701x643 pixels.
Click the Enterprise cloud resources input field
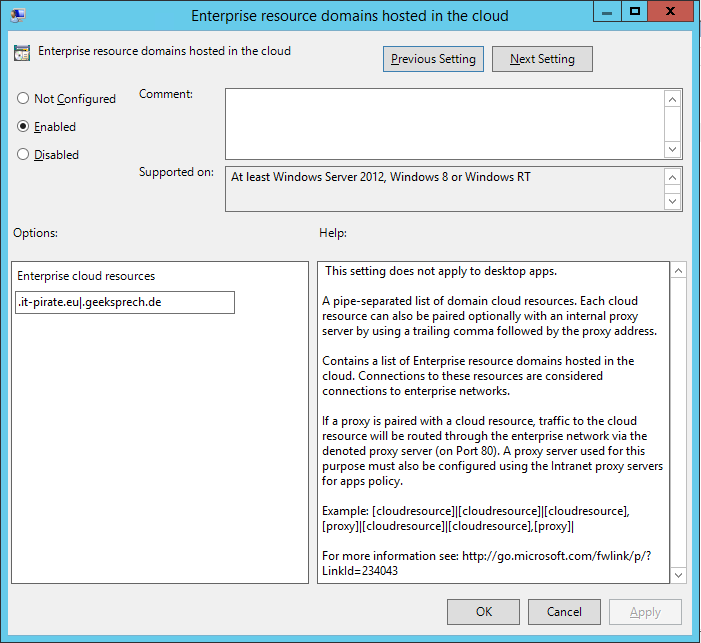click(x=125, y=302)
